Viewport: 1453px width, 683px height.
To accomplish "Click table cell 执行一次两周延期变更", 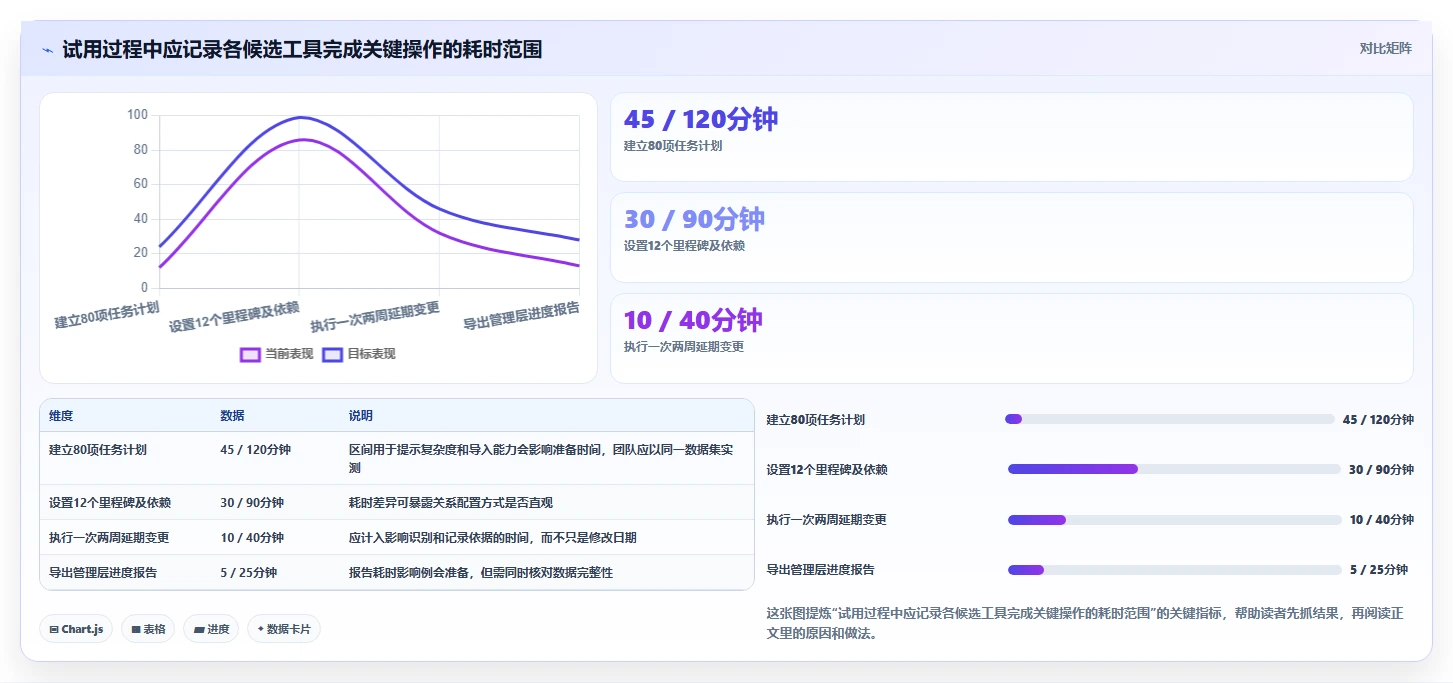I will (109, 538).
